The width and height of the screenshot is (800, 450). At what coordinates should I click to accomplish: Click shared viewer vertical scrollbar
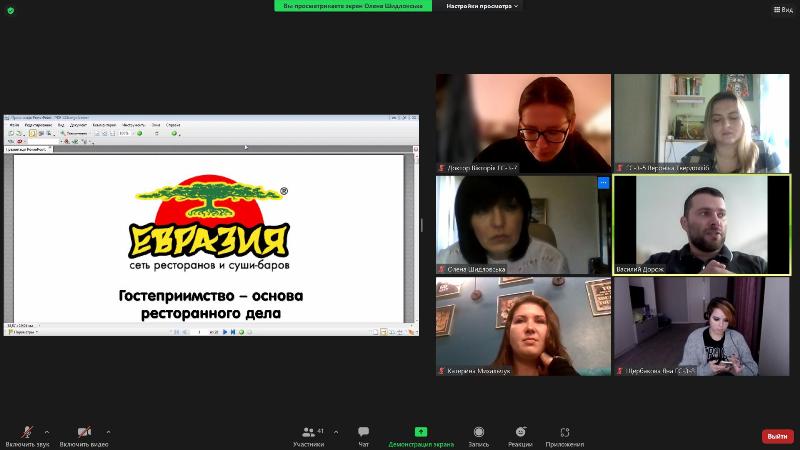[415, 237]
